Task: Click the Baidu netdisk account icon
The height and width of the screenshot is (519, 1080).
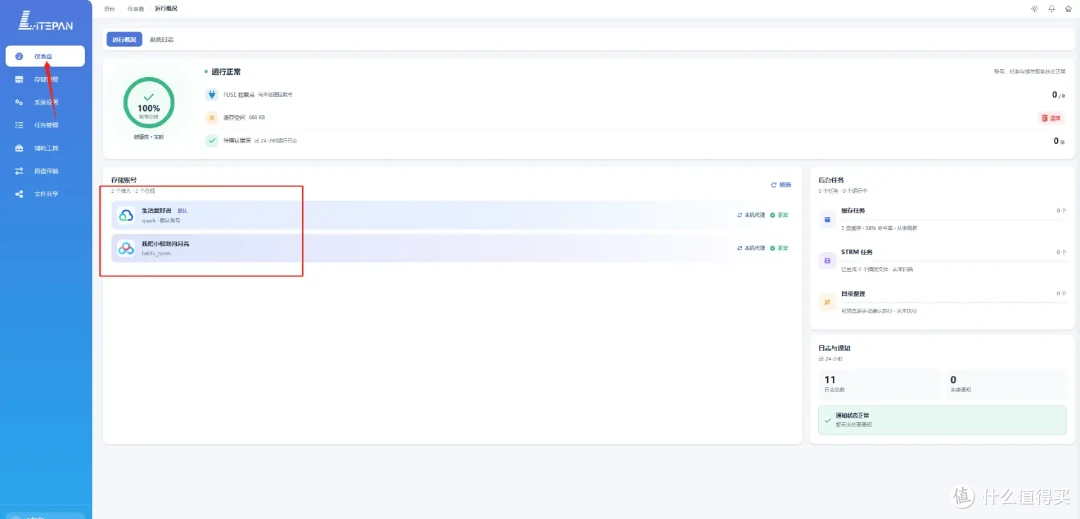Action: (x=126, y=248)
